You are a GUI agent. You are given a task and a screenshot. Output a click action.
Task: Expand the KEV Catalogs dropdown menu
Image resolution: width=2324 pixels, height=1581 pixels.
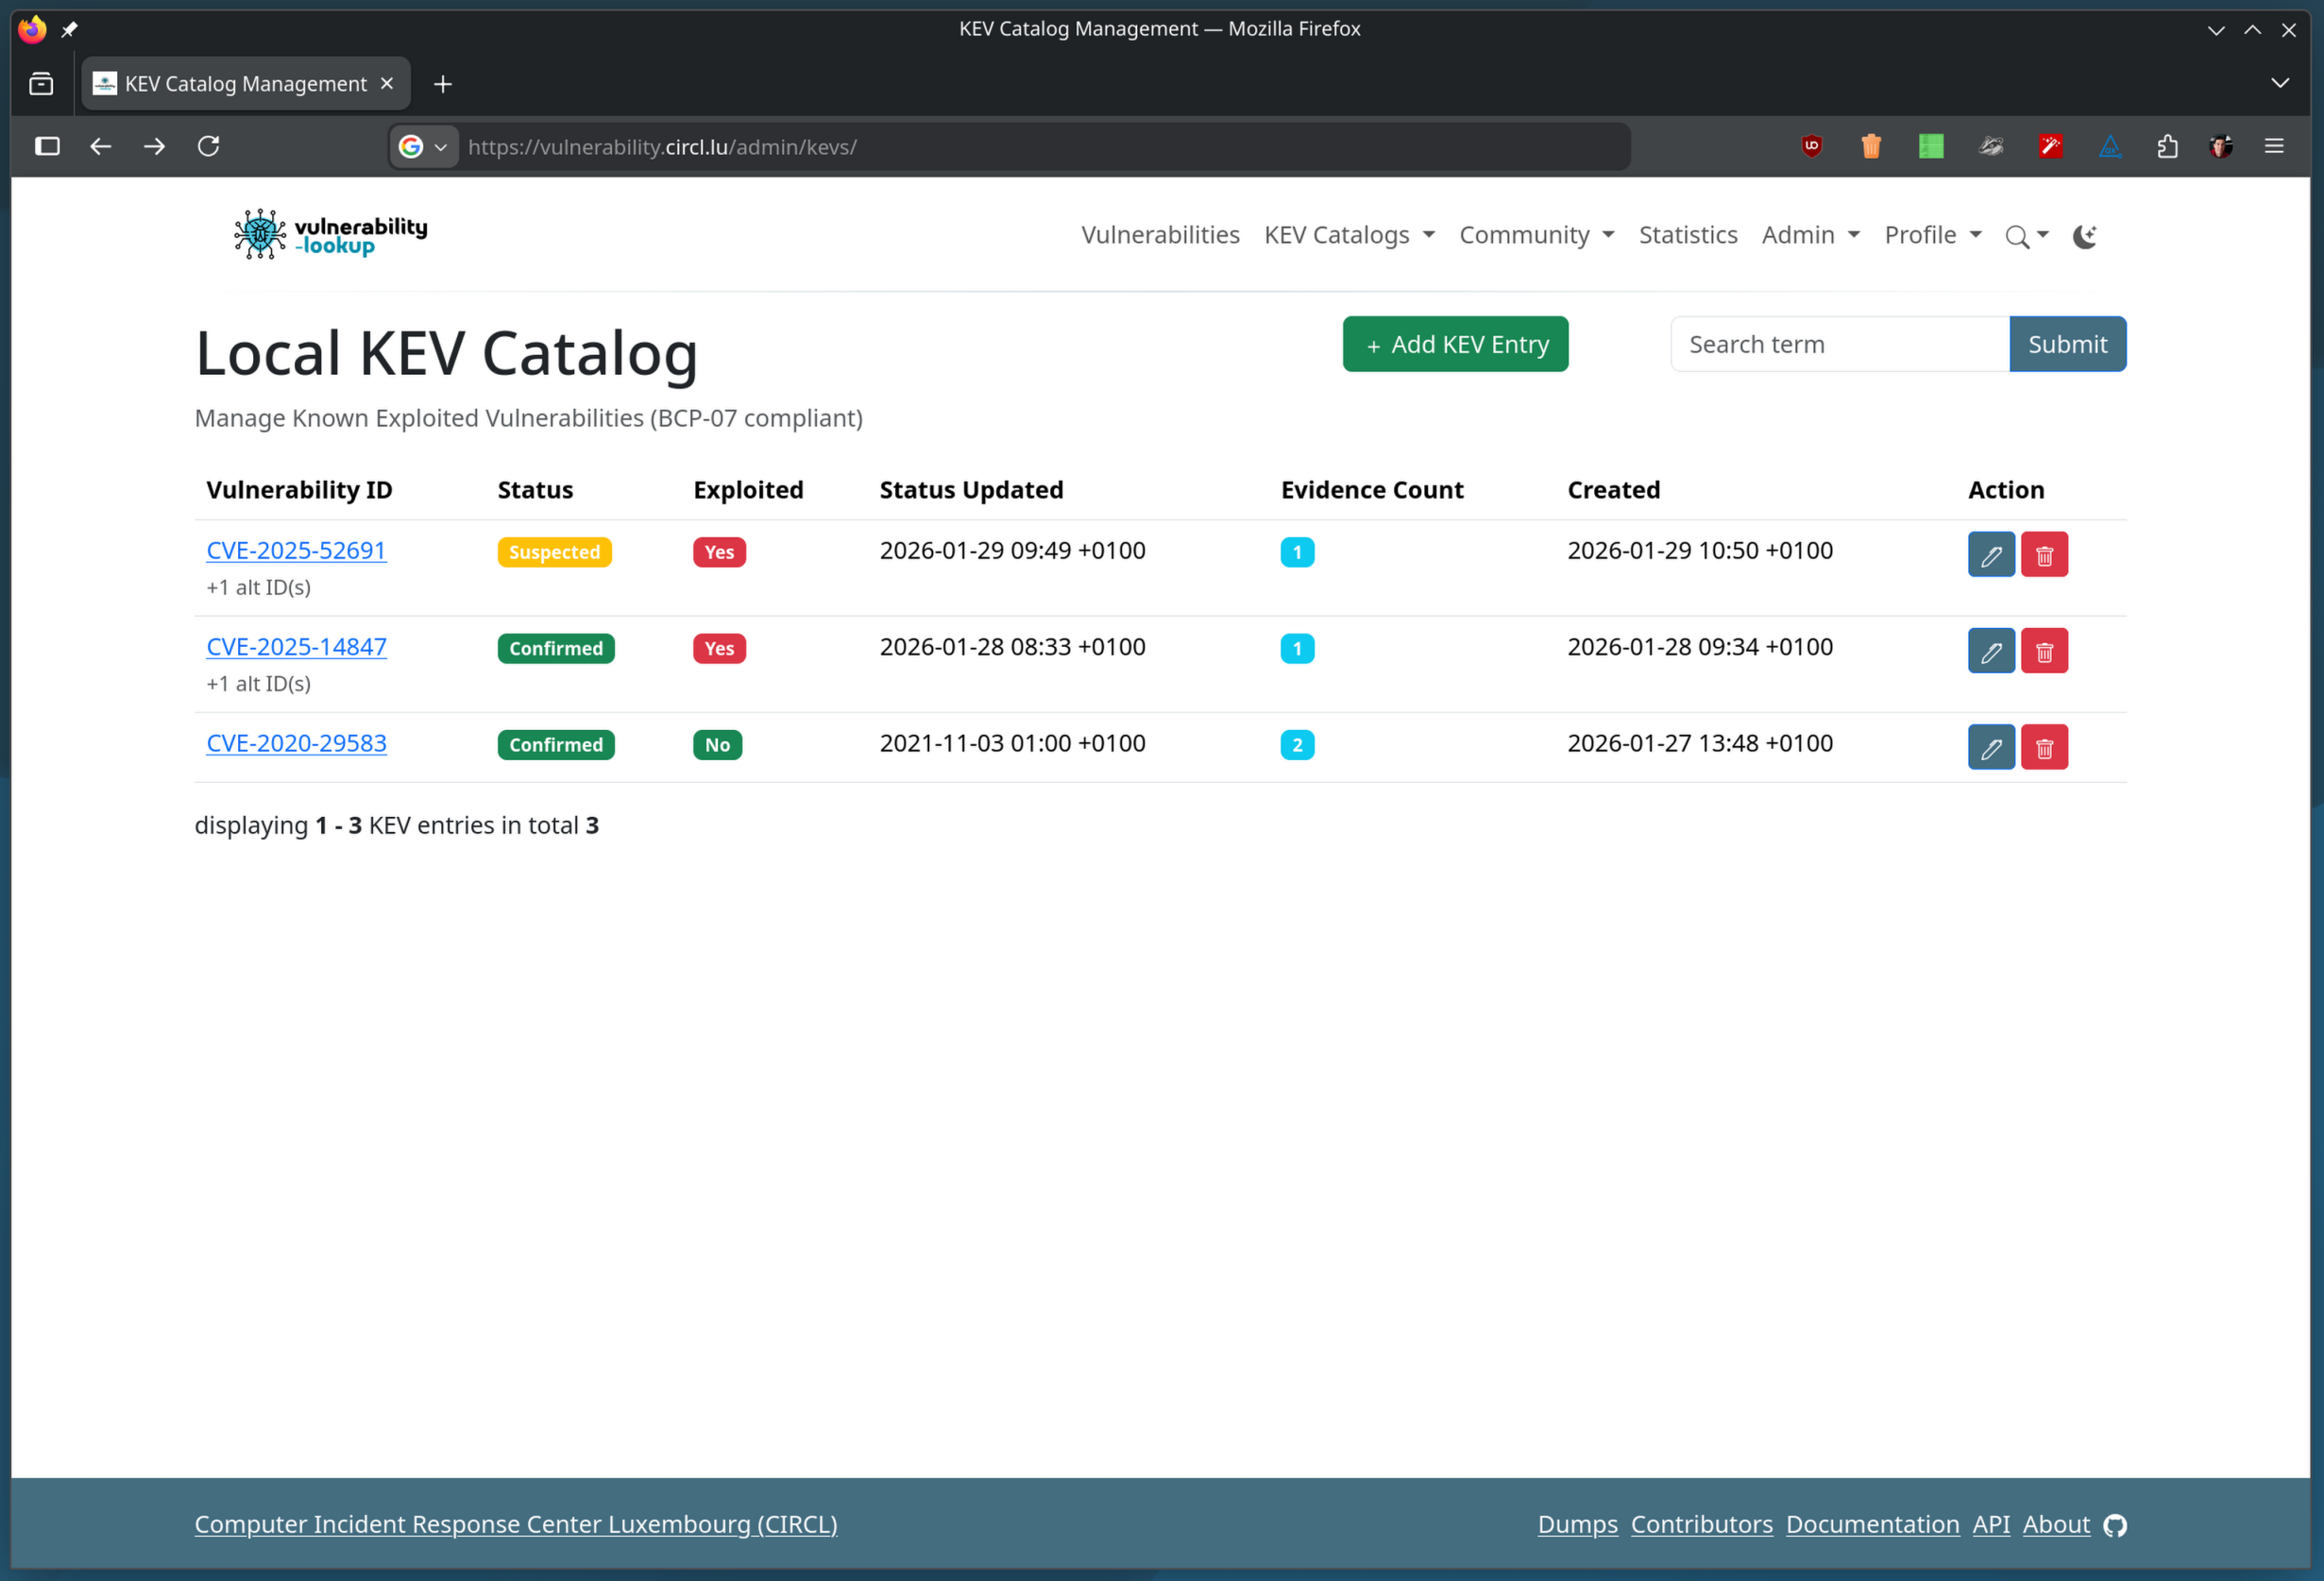click(x=1348, y=235)
